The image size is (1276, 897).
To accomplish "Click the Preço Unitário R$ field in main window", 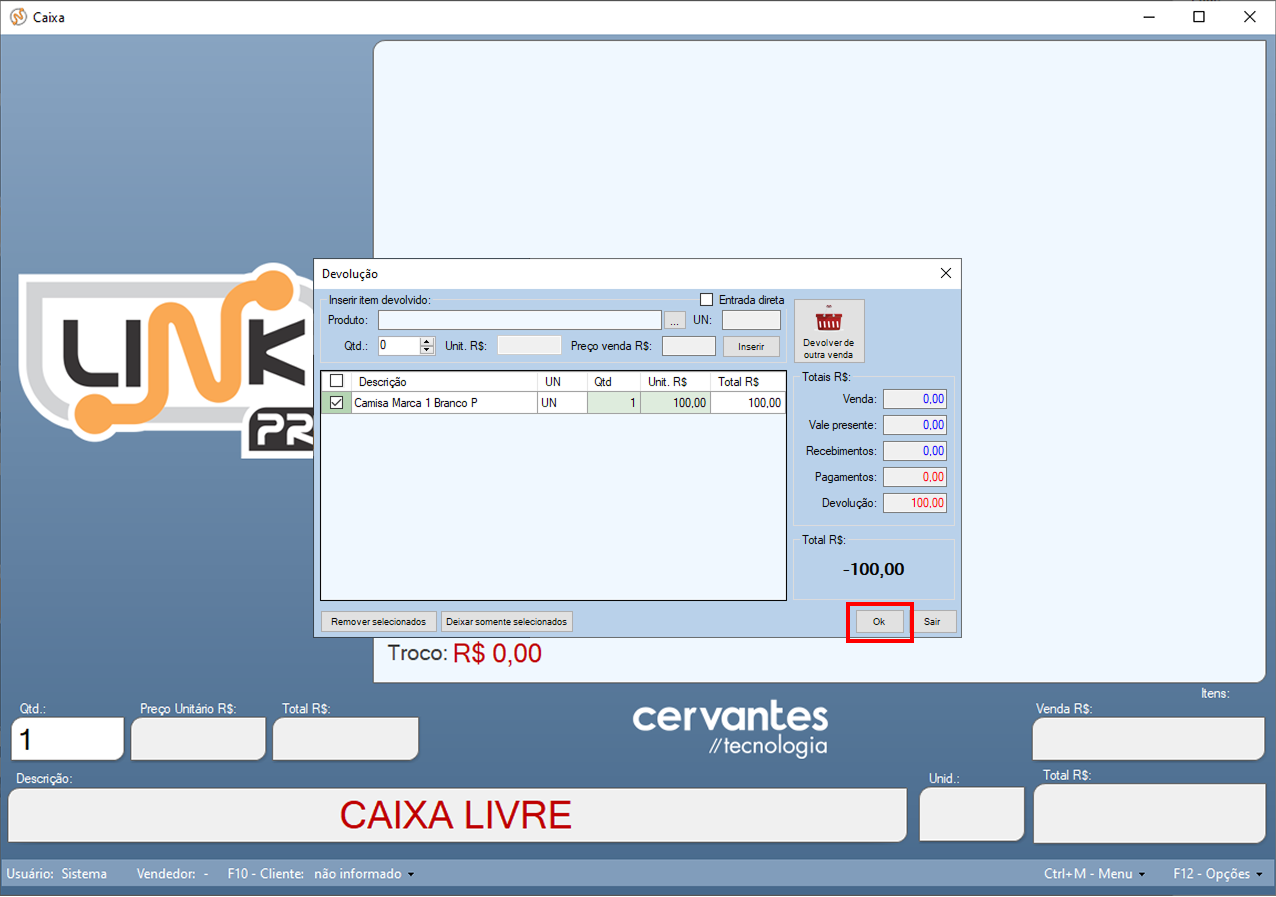I will pos(199,739).
